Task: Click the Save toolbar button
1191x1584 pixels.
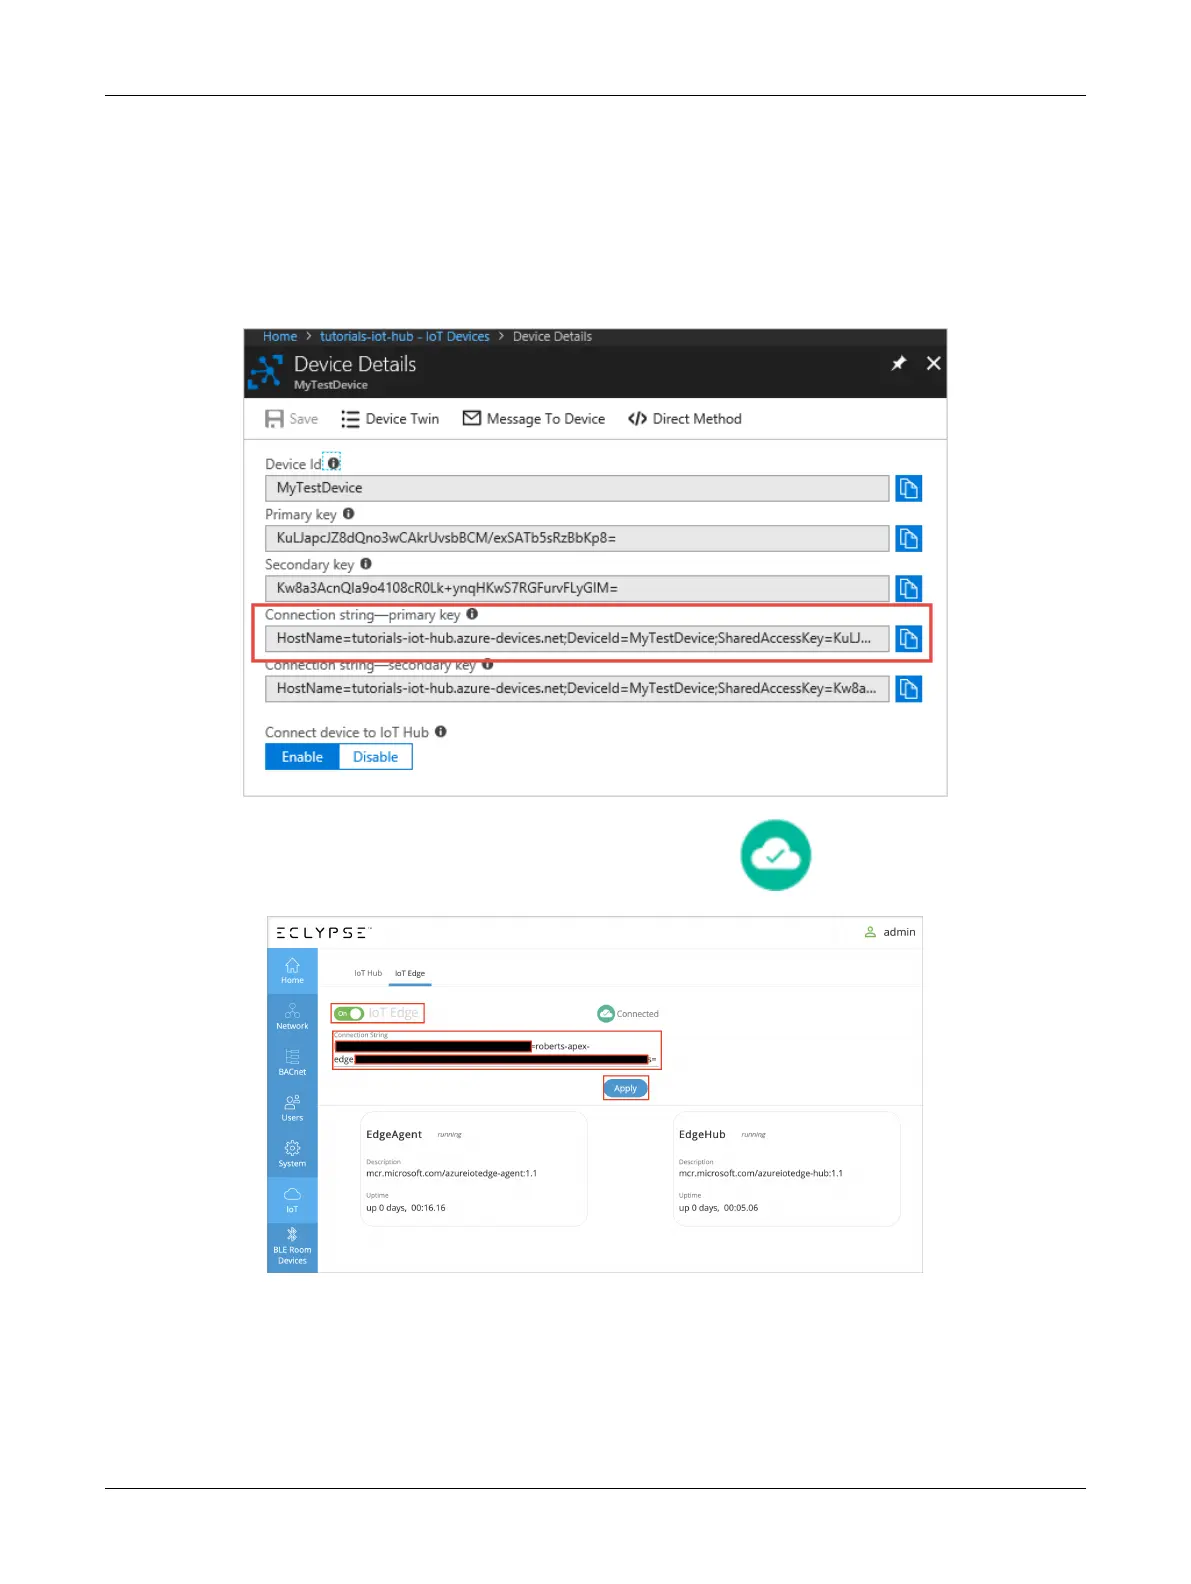Action: (x=291, y=419)
